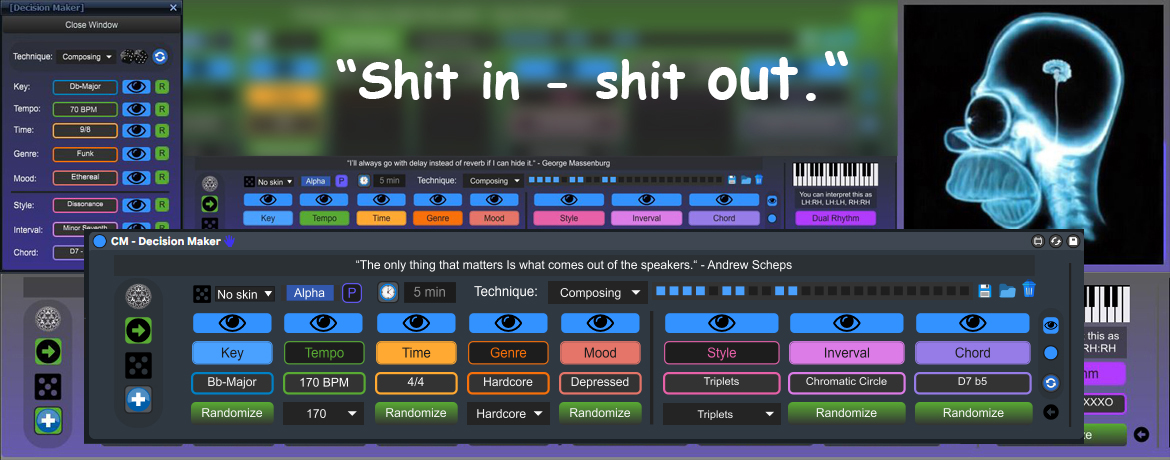
Task: Toggle the eye above the Key column
Action: click(232, 322)
